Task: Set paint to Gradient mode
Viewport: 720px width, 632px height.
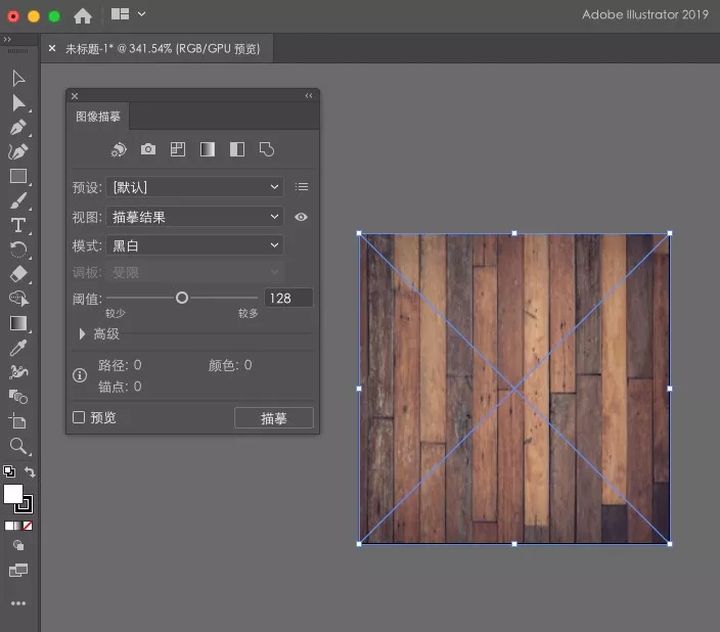Action: pos(18,526)
